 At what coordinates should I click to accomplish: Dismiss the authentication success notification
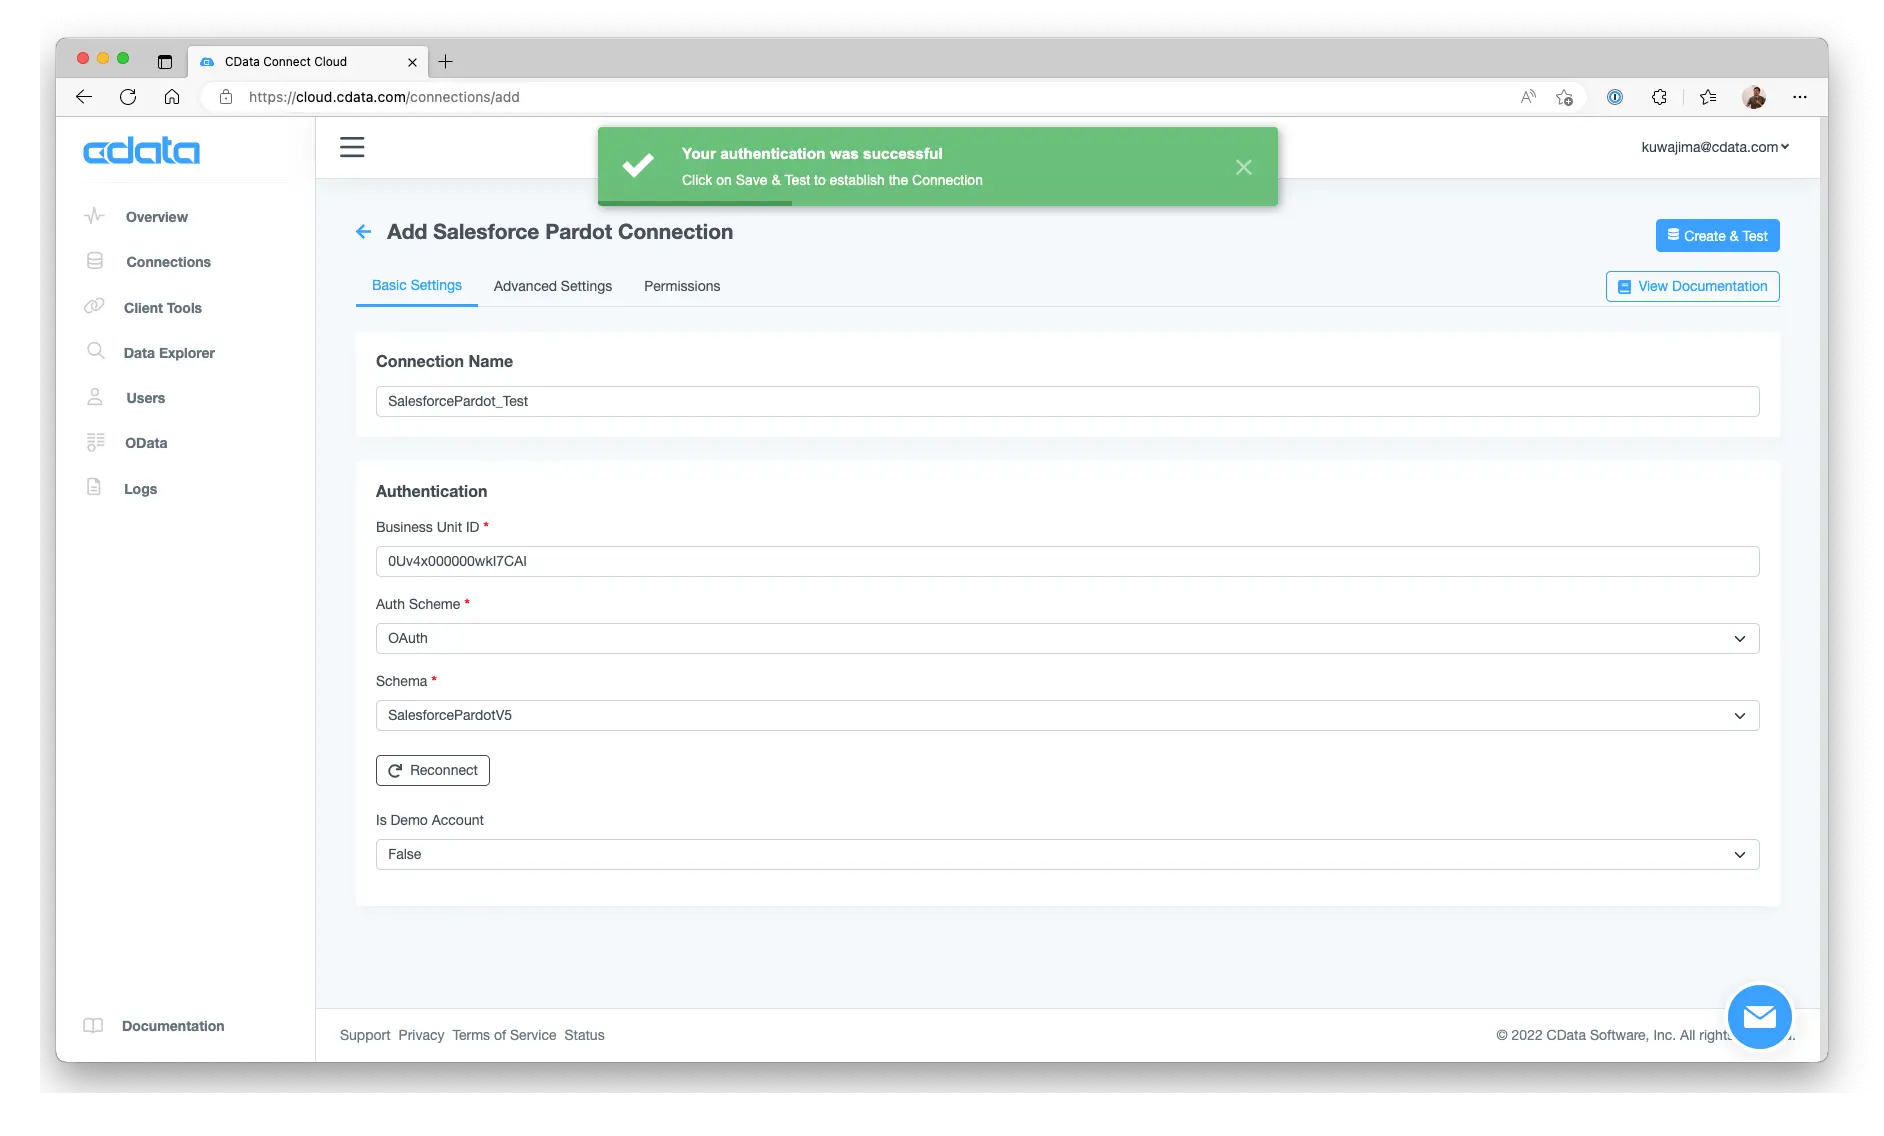pyautogui.click(x=1243, y=167)
